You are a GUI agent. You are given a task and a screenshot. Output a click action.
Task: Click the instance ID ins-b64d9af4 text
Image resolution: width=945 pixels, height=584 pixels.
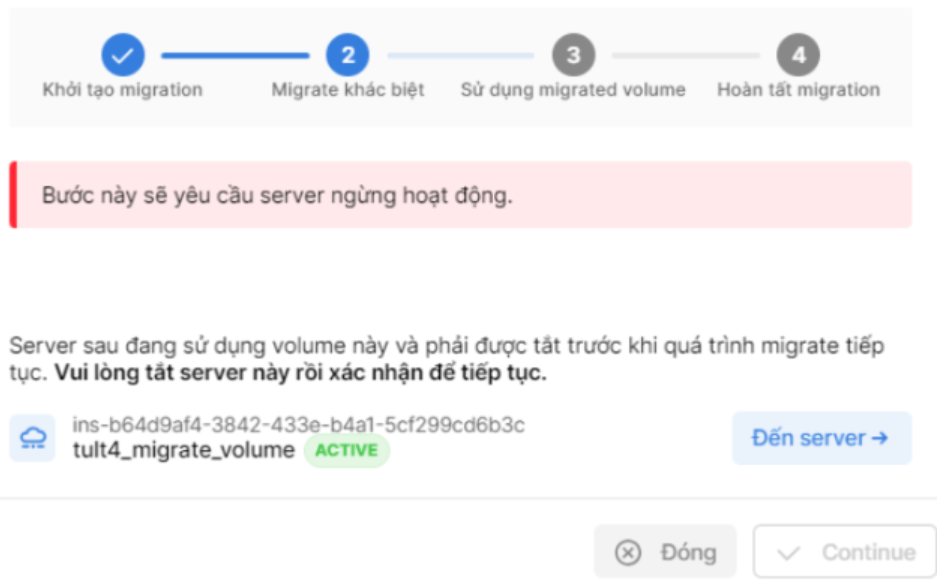pyautogui.click(x=299, y=425)
